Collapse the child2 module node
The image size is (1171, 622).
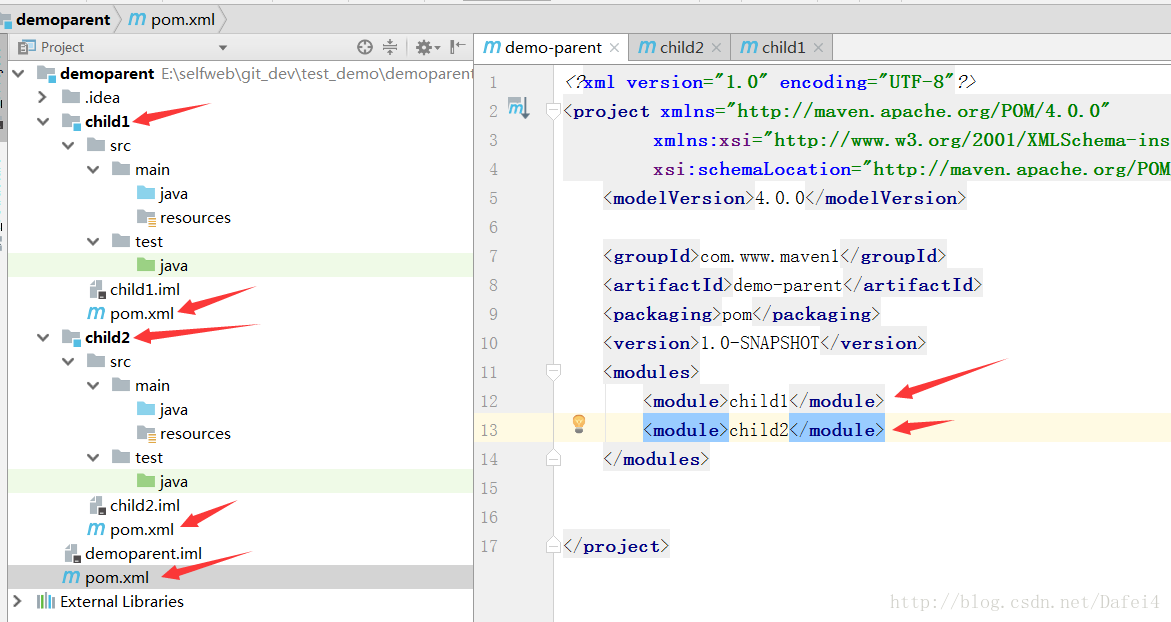pos(43,338)
